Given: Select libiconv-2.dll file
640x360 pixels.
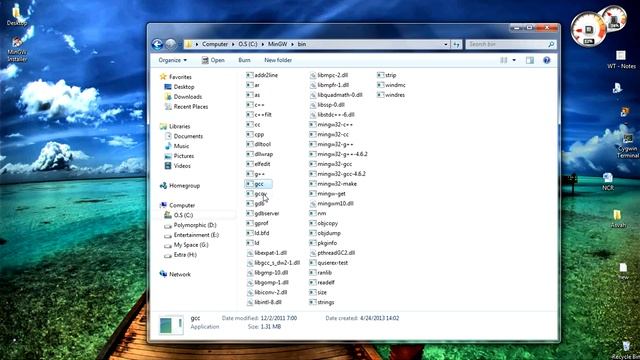Looking at the screenshot, I should [267, 292].
